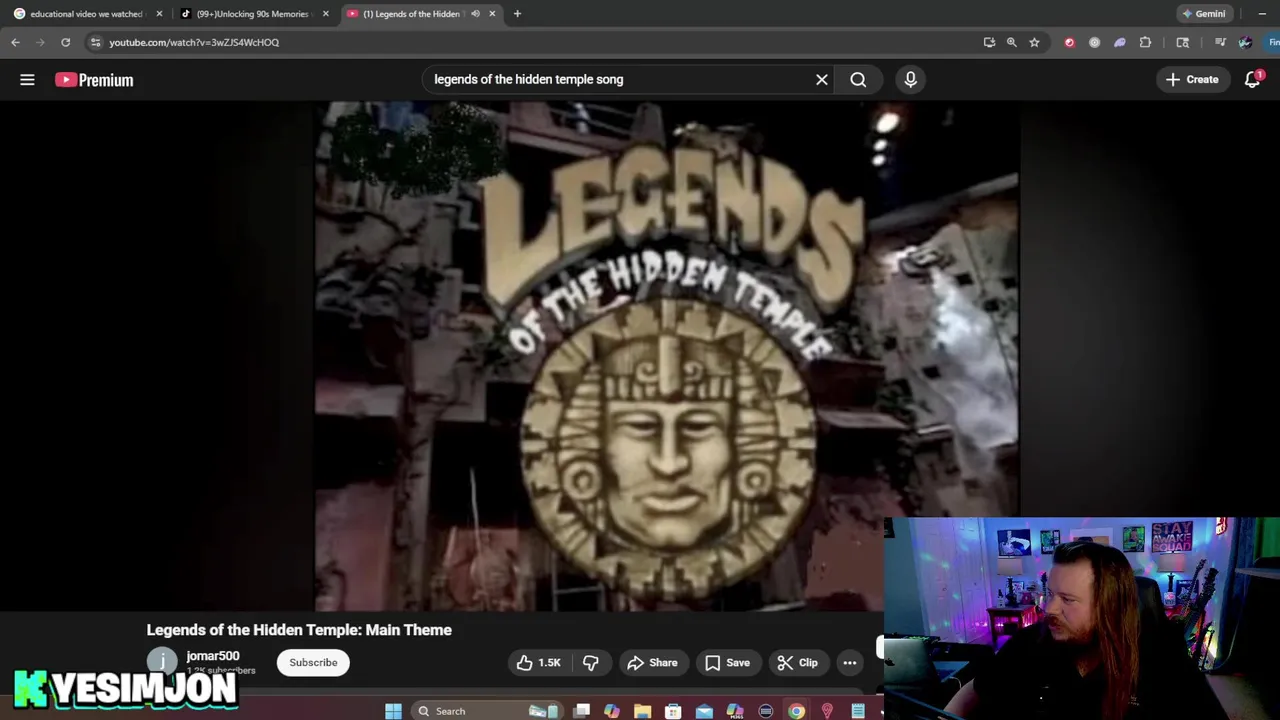Close the Legends of the Hidden tab
1280x720 pixels.
point(492,14)
